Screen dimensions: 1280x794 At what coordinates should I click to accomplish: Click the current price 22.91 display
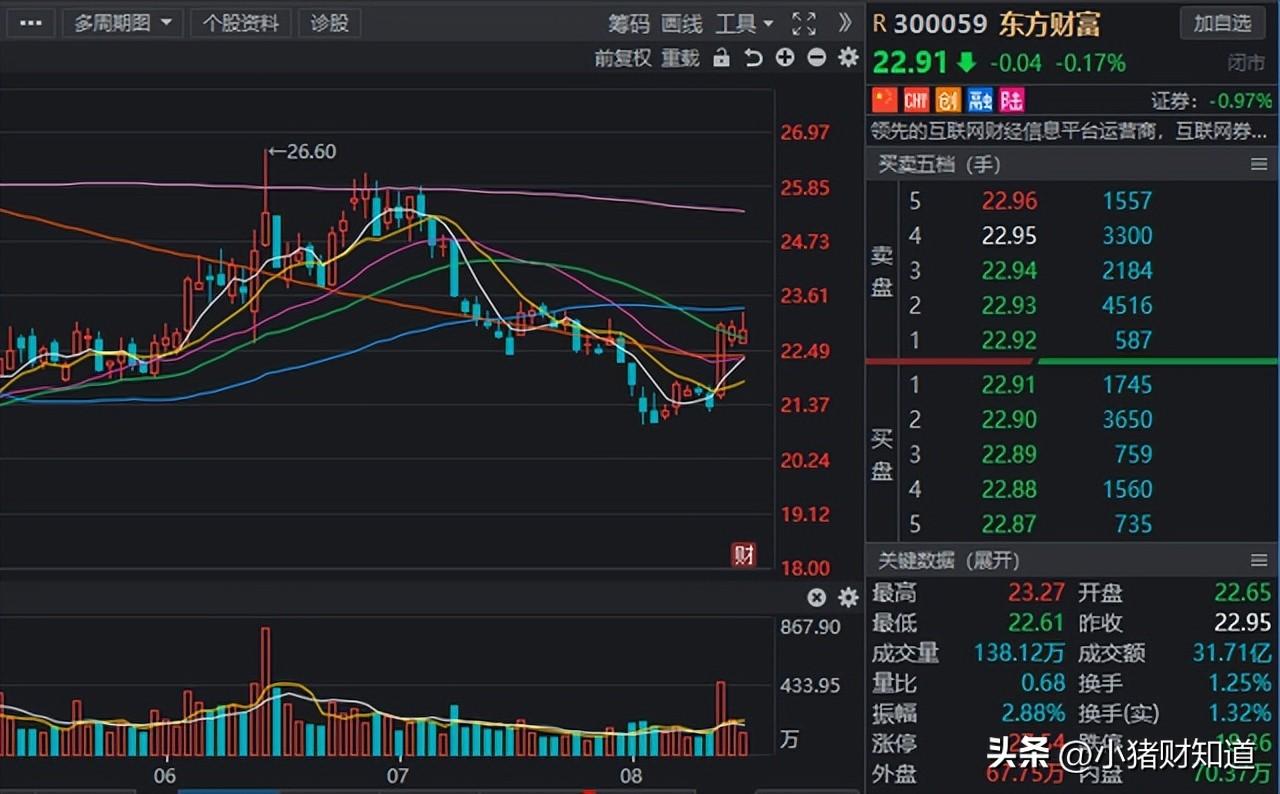pos(910,63)
